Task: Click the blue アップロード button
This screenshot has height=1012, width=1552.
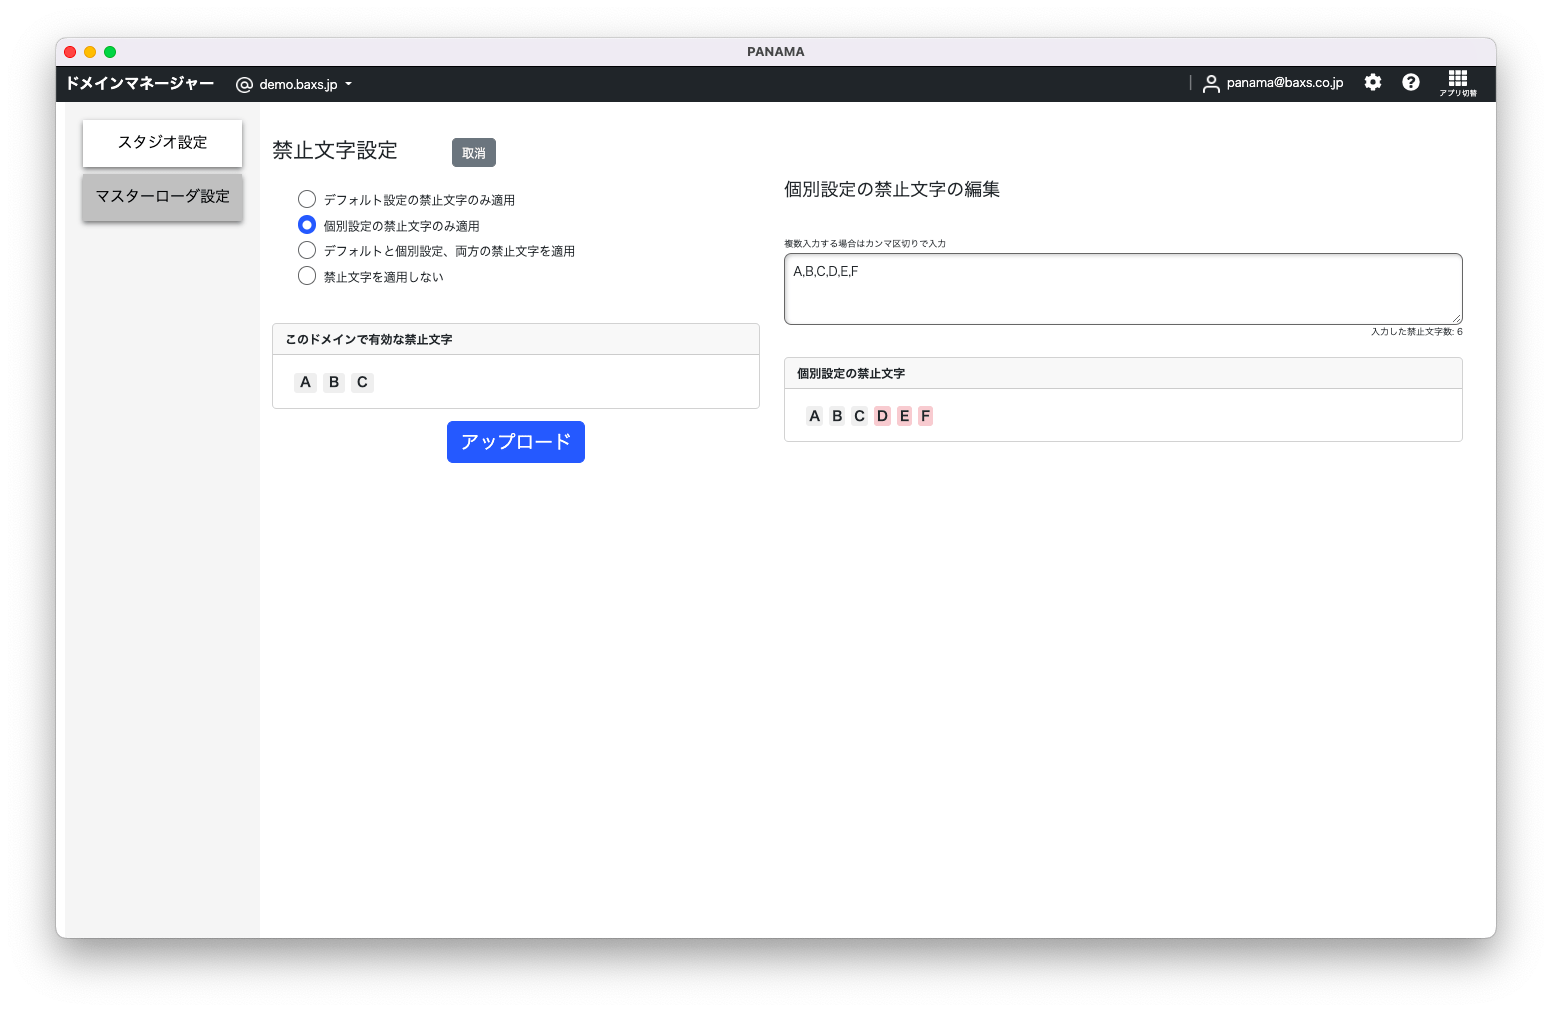Action: pyautogui.click(x=515, y=442)
